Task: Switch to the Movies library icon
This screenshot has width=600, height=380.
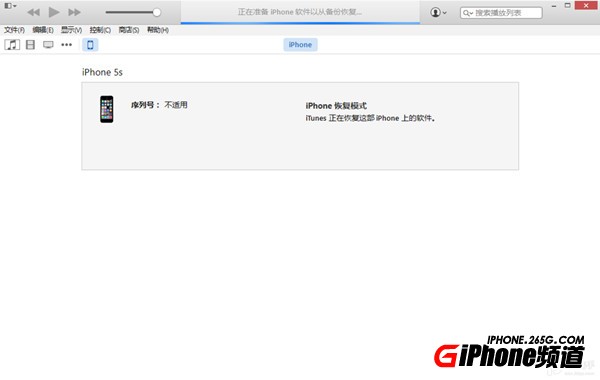Action: 30,45
